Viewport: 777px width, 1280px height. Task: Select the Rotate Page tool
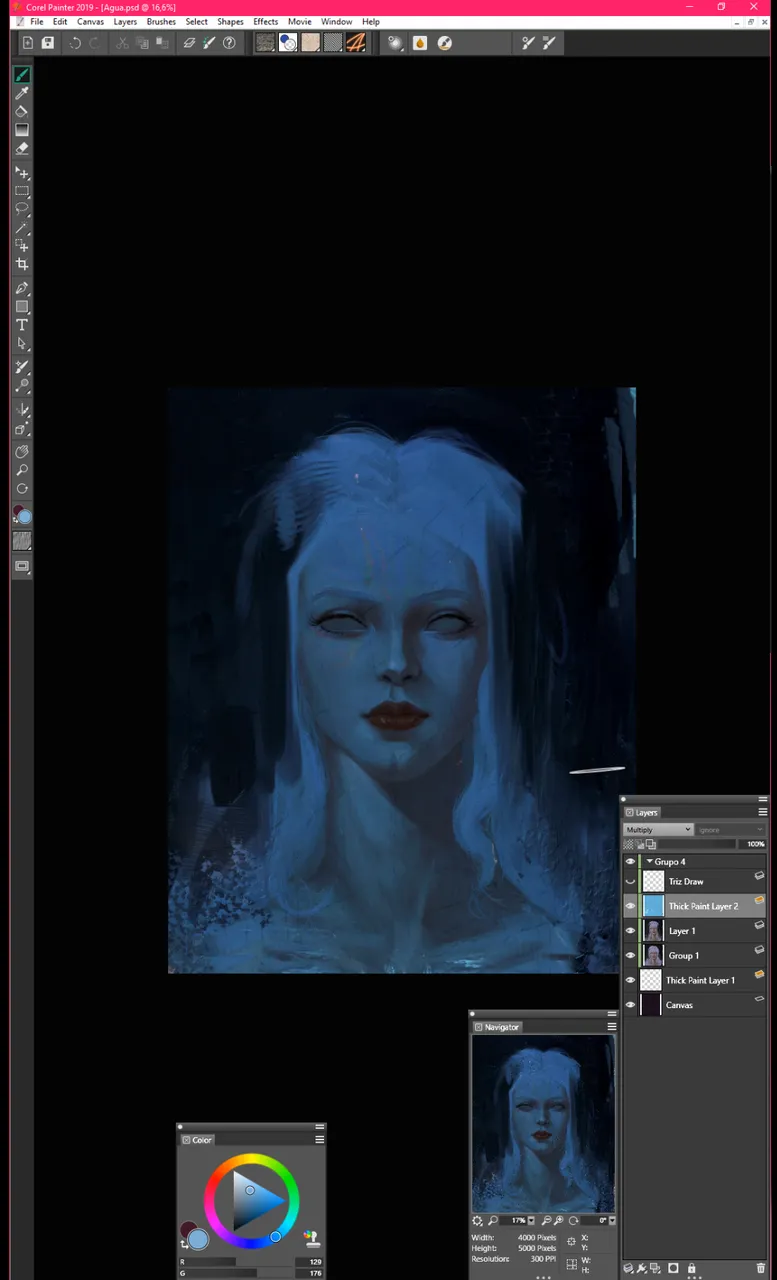click(21, 489)
